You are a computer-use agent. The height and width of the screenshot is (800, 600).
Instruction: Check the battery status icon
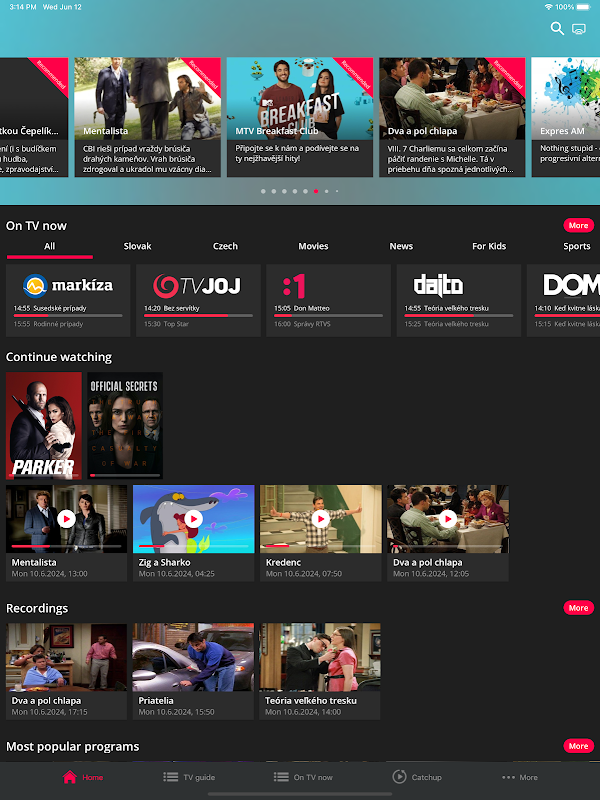(584, 7)
